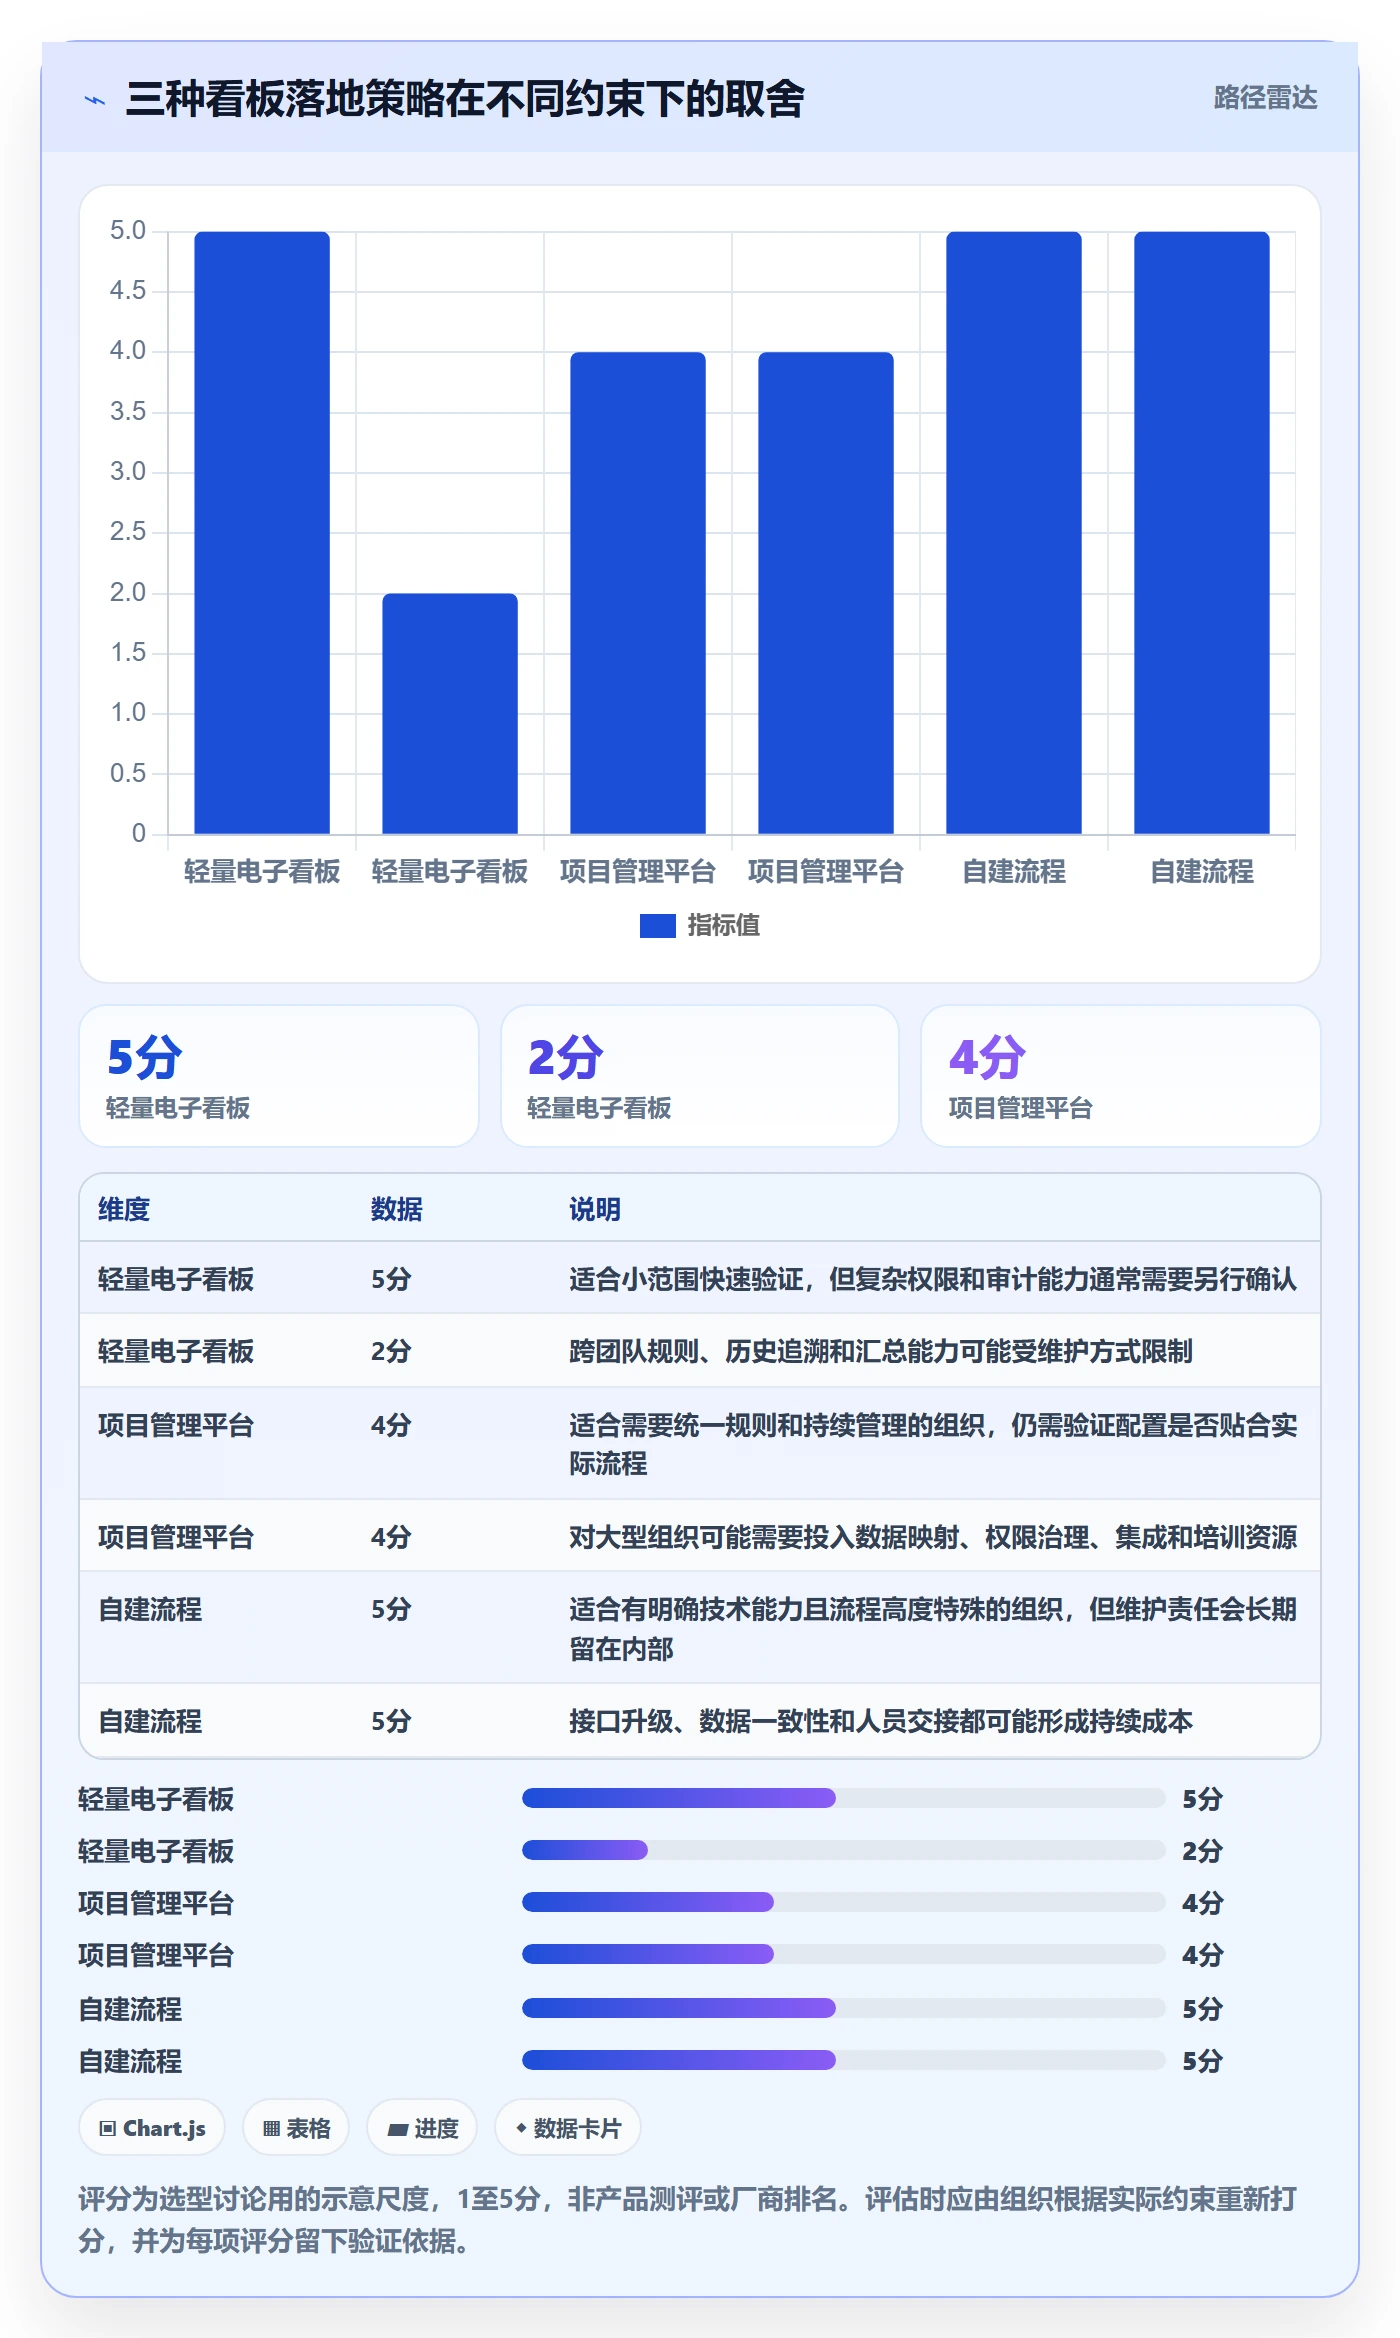Click the 数据 column header

click(x=397, y=1209)
